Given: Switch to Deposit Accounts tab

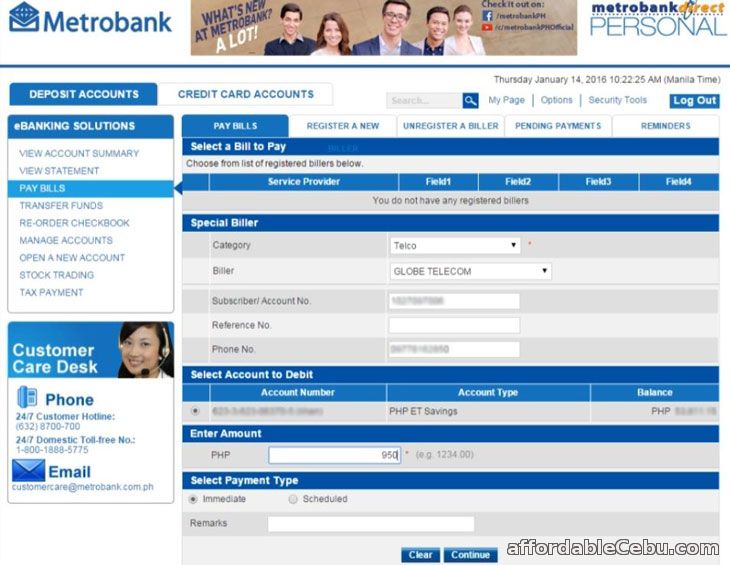Looking at the screenshot, I should coord(83,94).
